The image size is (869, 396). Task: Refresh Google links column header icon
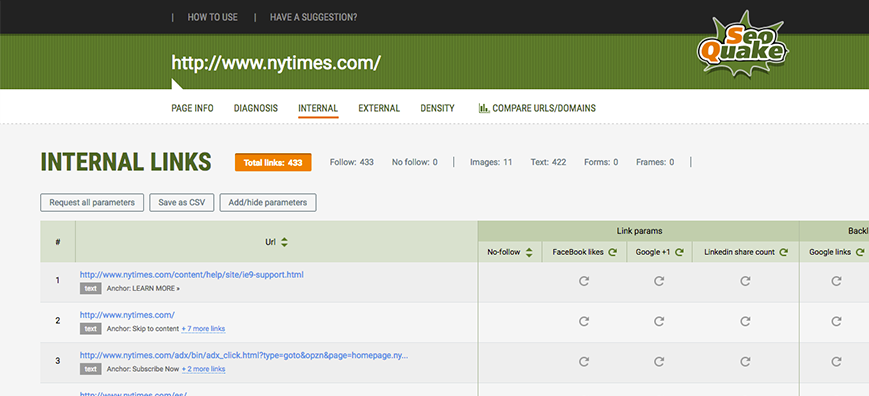point(860,253)
